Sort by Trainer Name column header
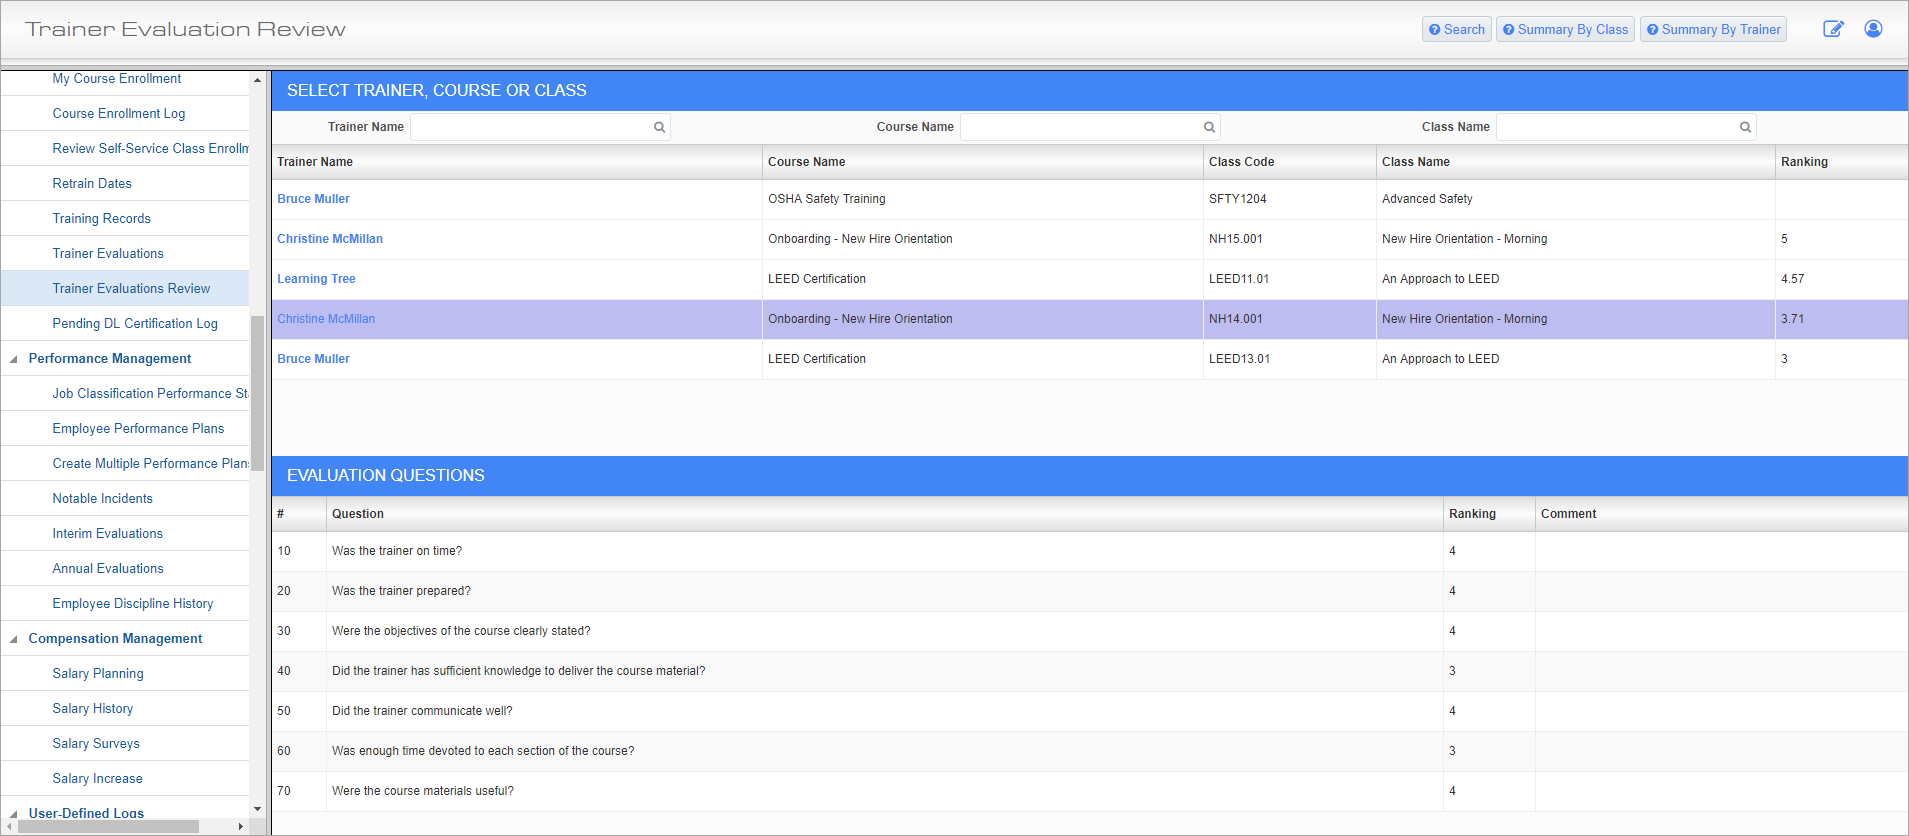 coord(517,162)
